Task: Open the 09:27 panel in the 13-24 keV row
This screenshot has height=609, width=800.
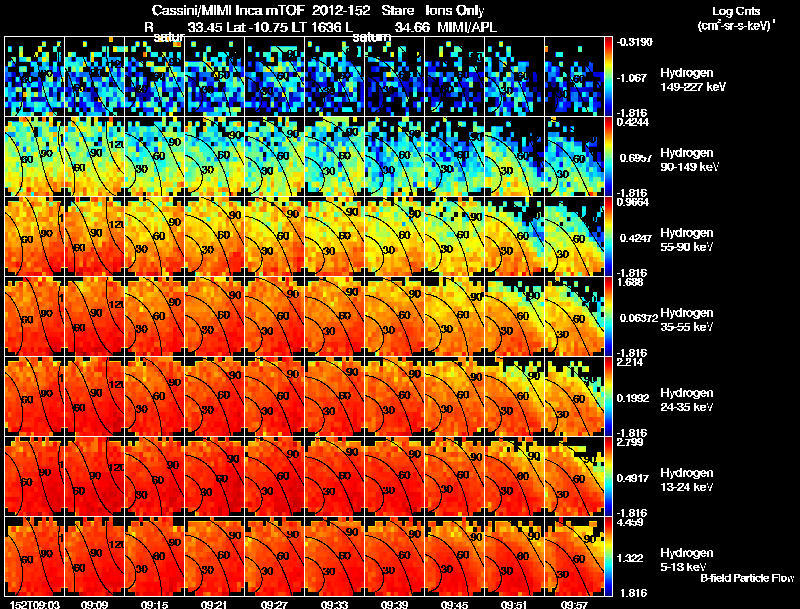Action: (x=274, y=477)
